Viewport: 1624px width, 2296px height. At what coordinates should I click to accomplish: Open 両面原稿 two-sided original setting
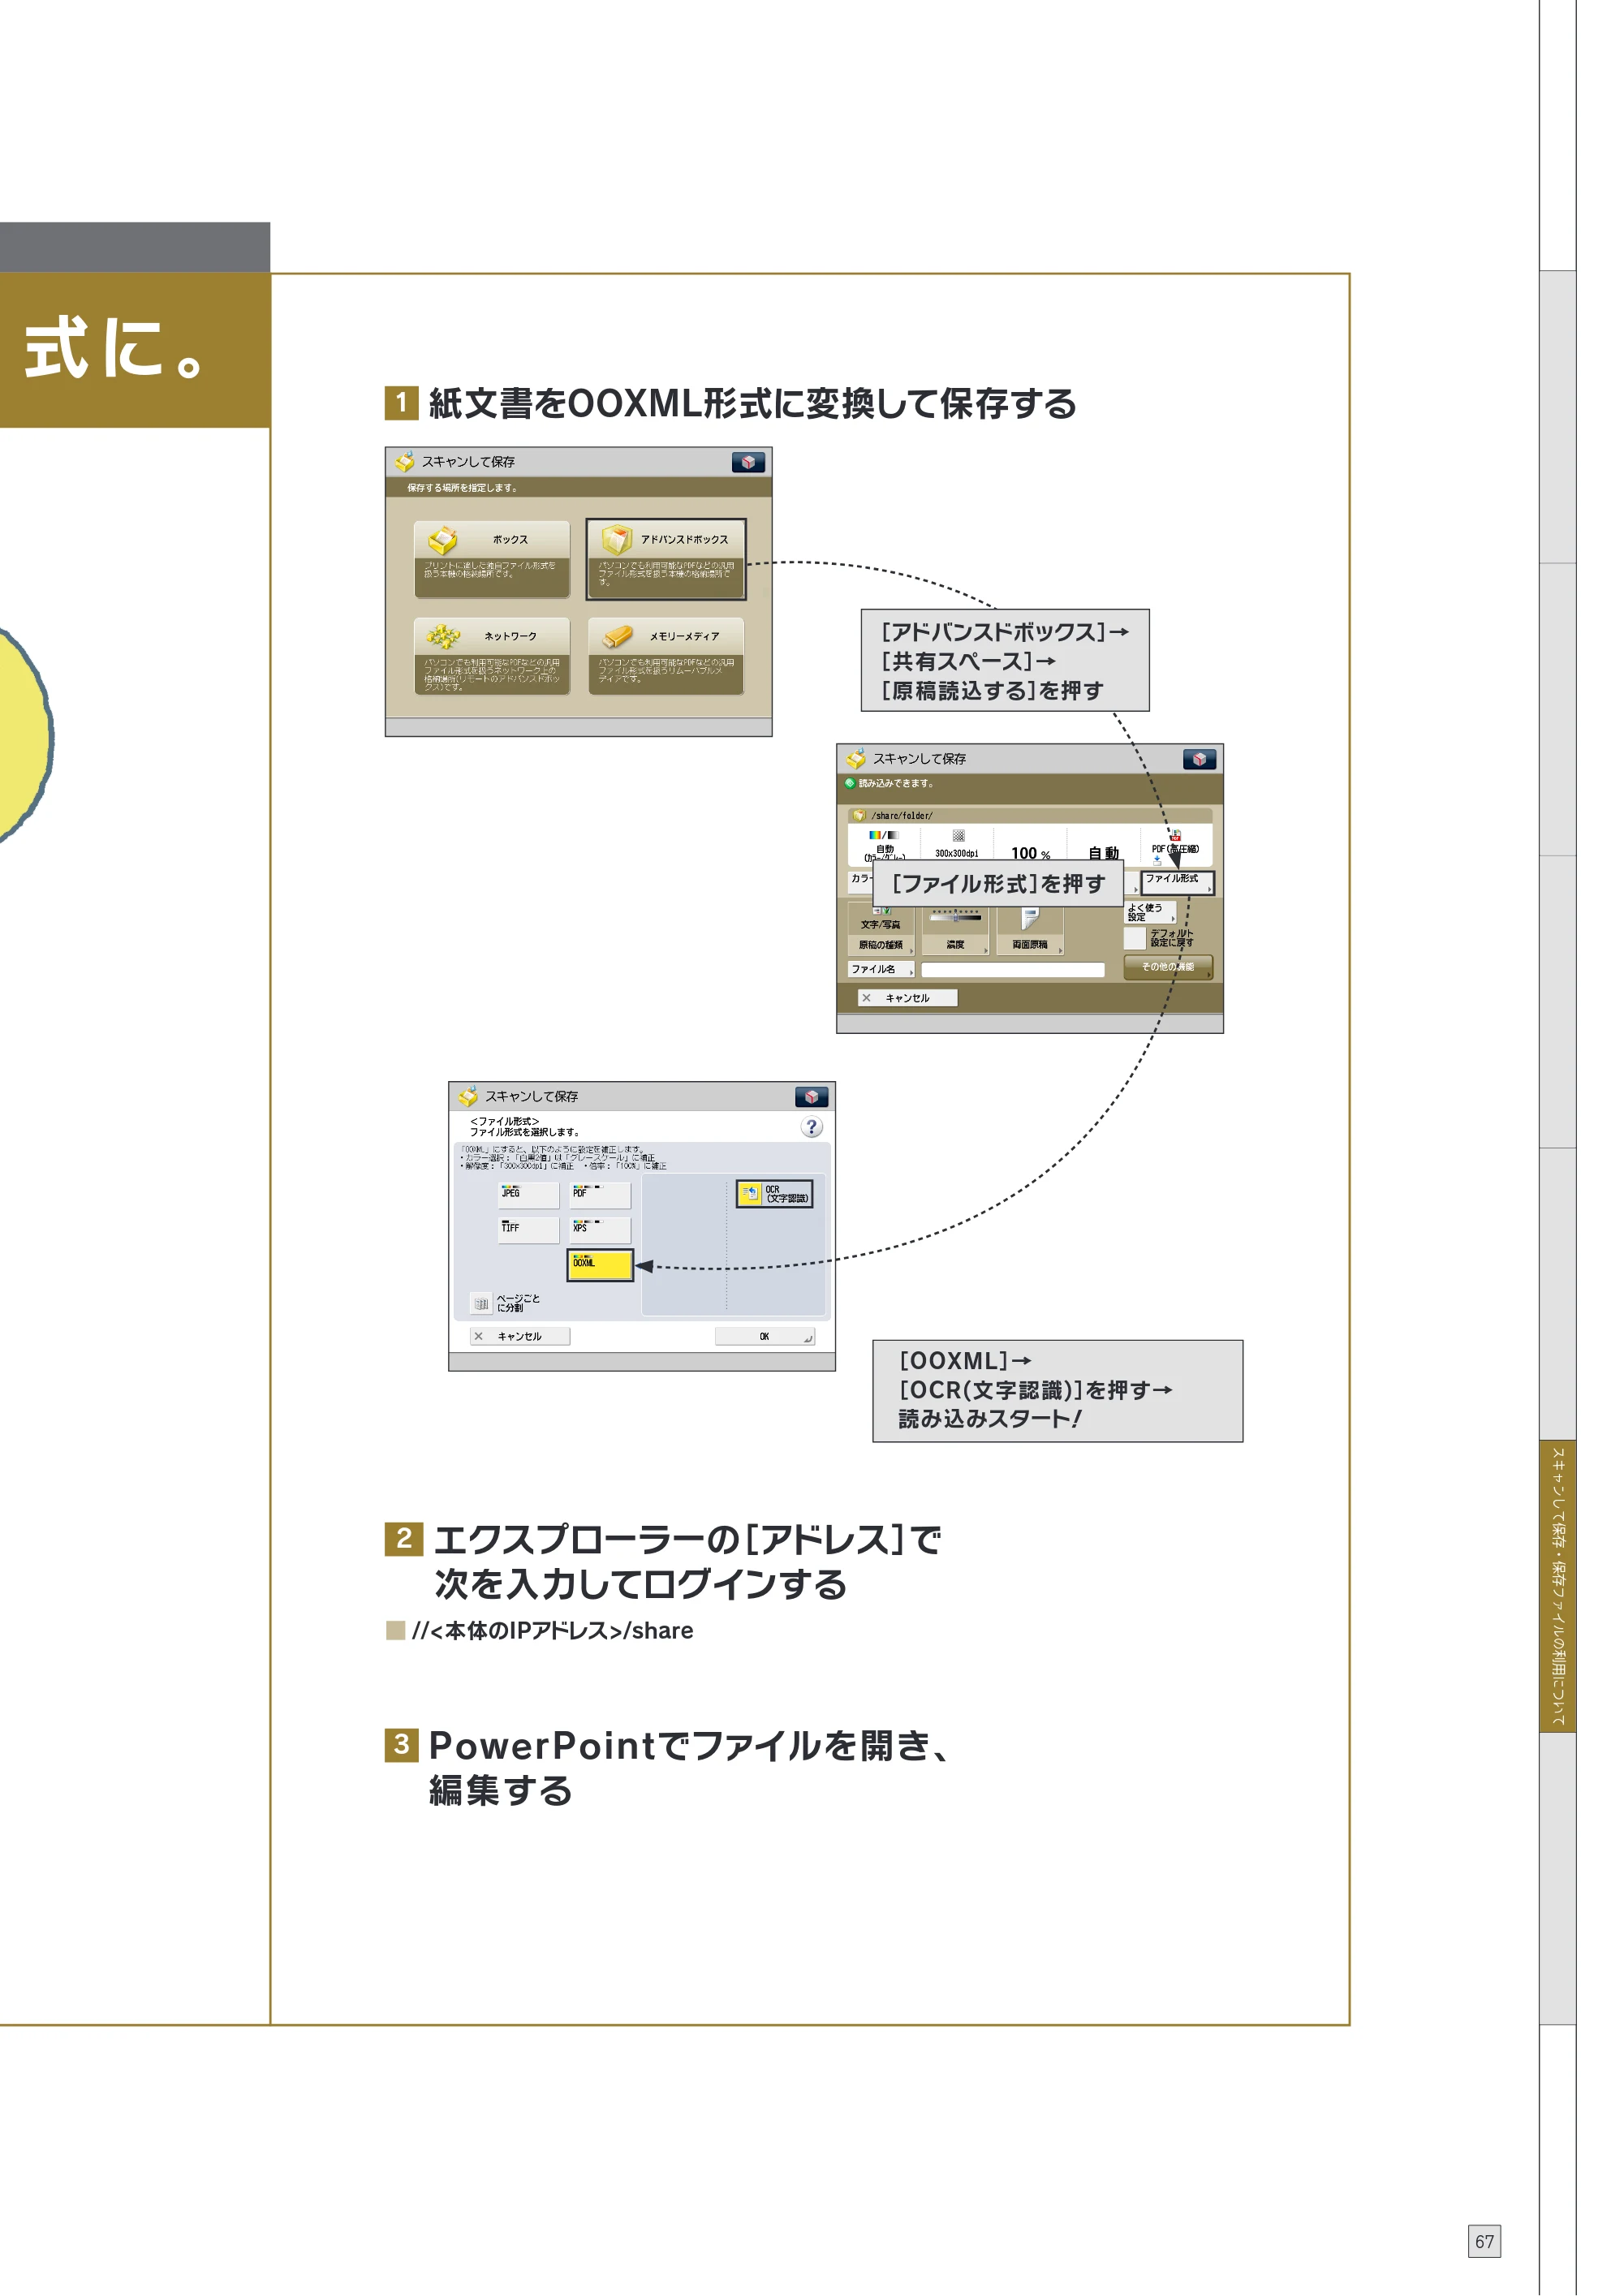pos(1030,930)
